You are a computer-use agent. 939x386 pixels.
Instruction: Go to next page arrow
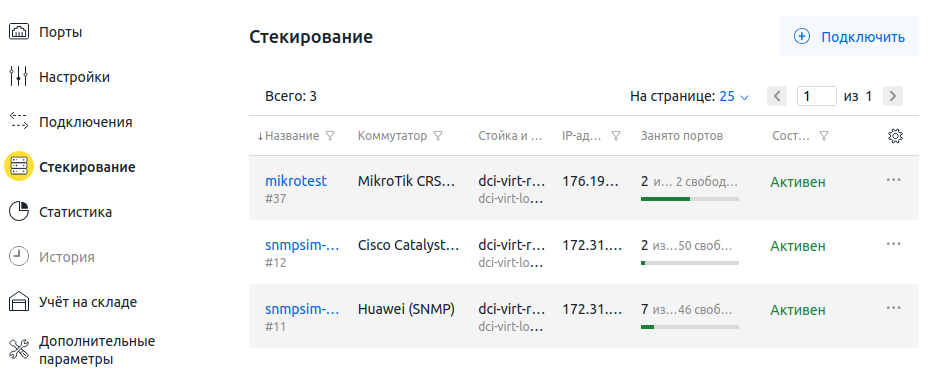[x=893, y=96]
